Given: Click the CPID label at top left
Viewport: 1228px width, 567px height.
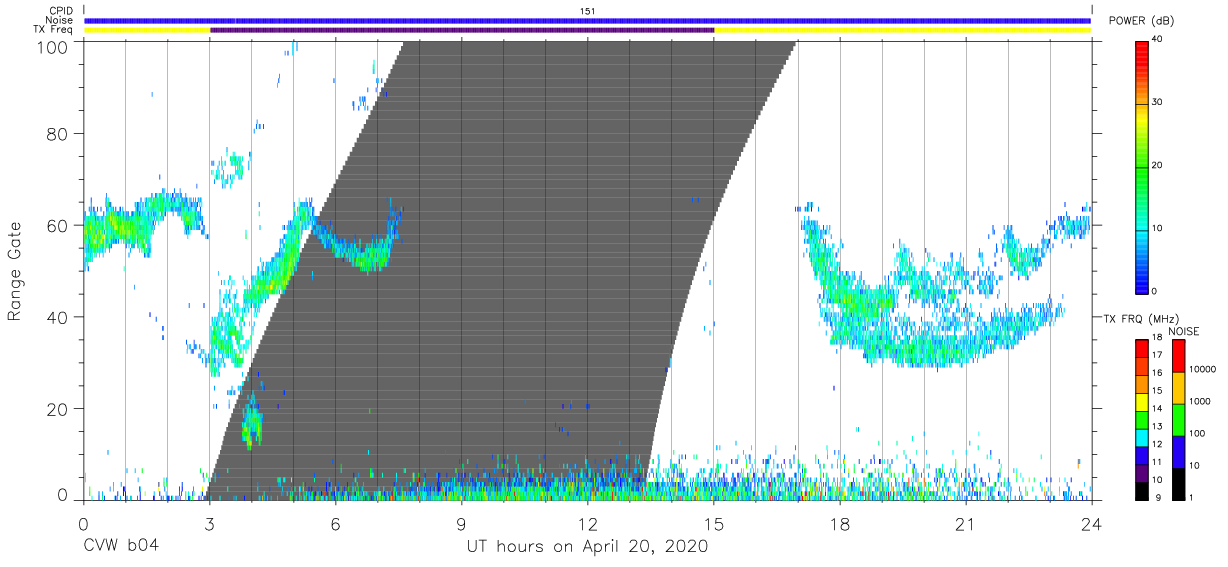Looking at the screenshot, I should click(60, 11).
